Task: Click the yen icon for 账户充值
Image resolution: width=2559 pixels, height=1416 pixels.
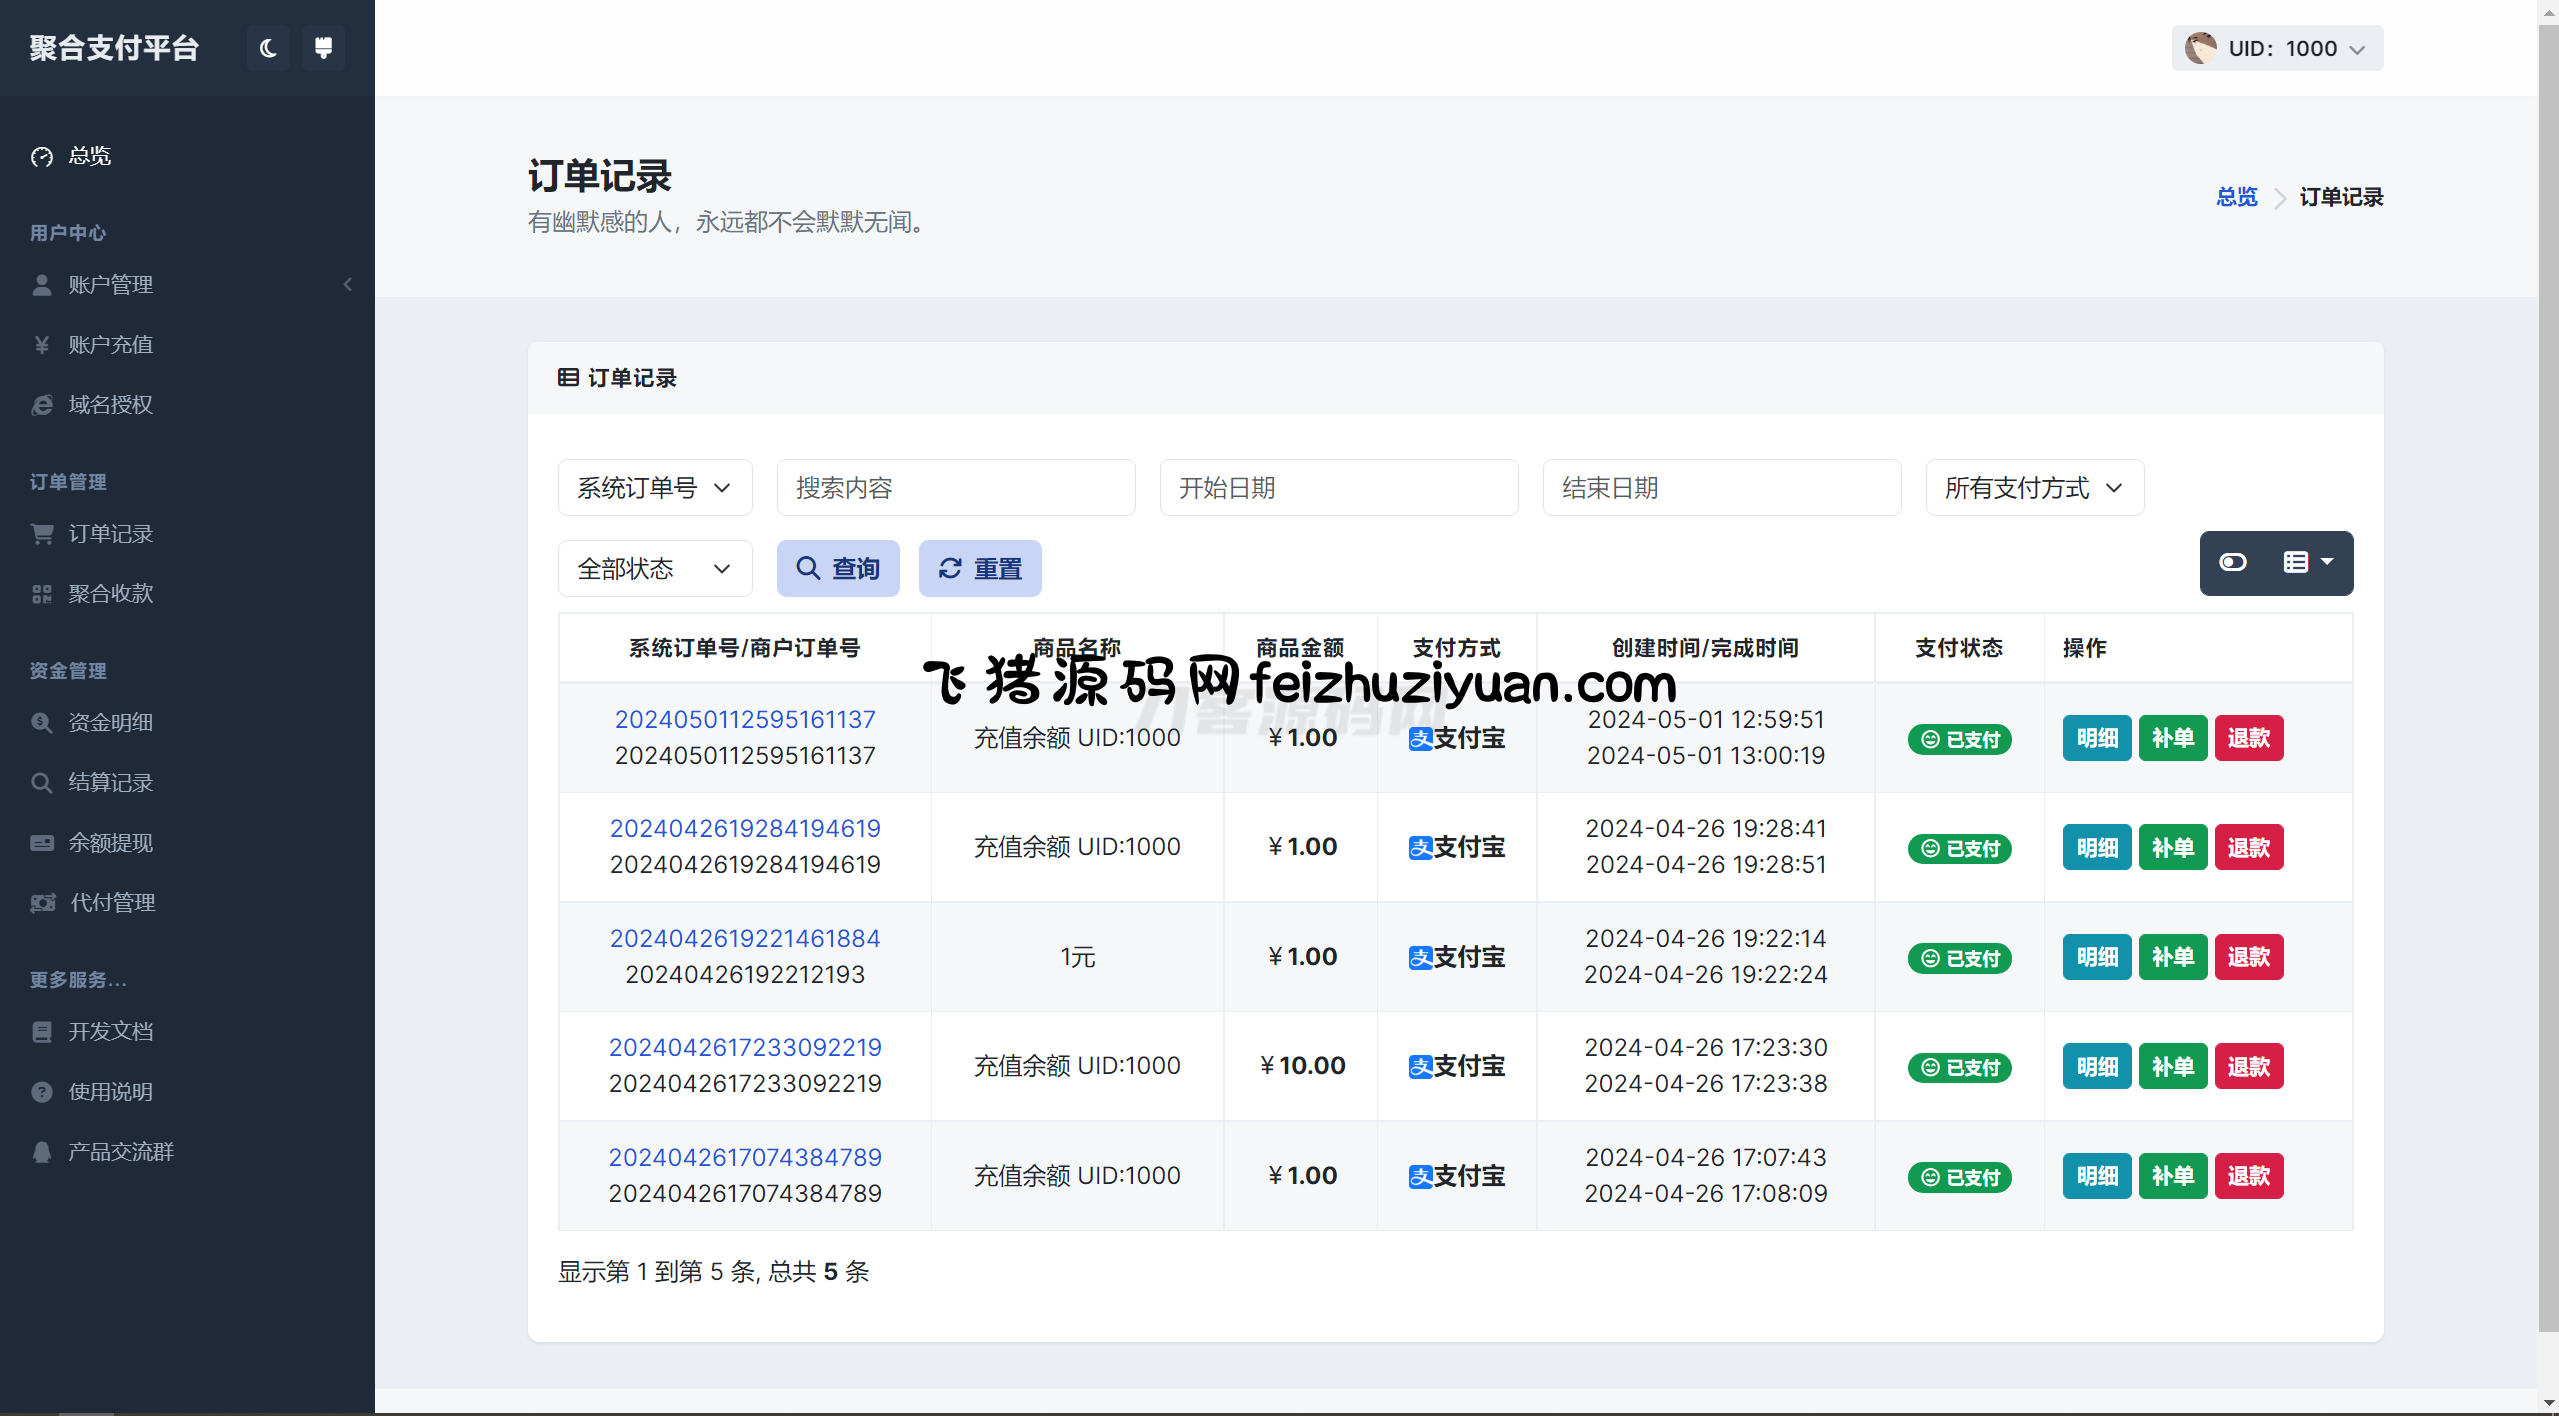Action: (x=42, y=345)
